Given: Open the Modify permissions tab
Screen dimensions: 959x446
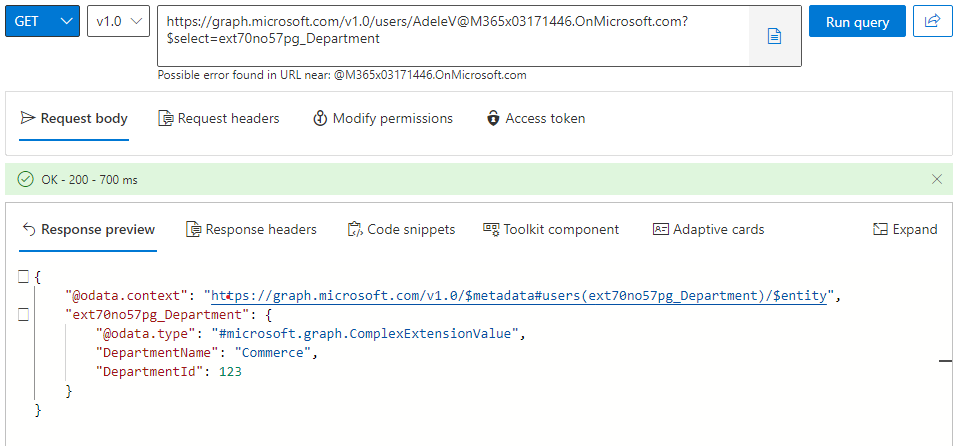Looking at the screenshot, I should point(383,118).
